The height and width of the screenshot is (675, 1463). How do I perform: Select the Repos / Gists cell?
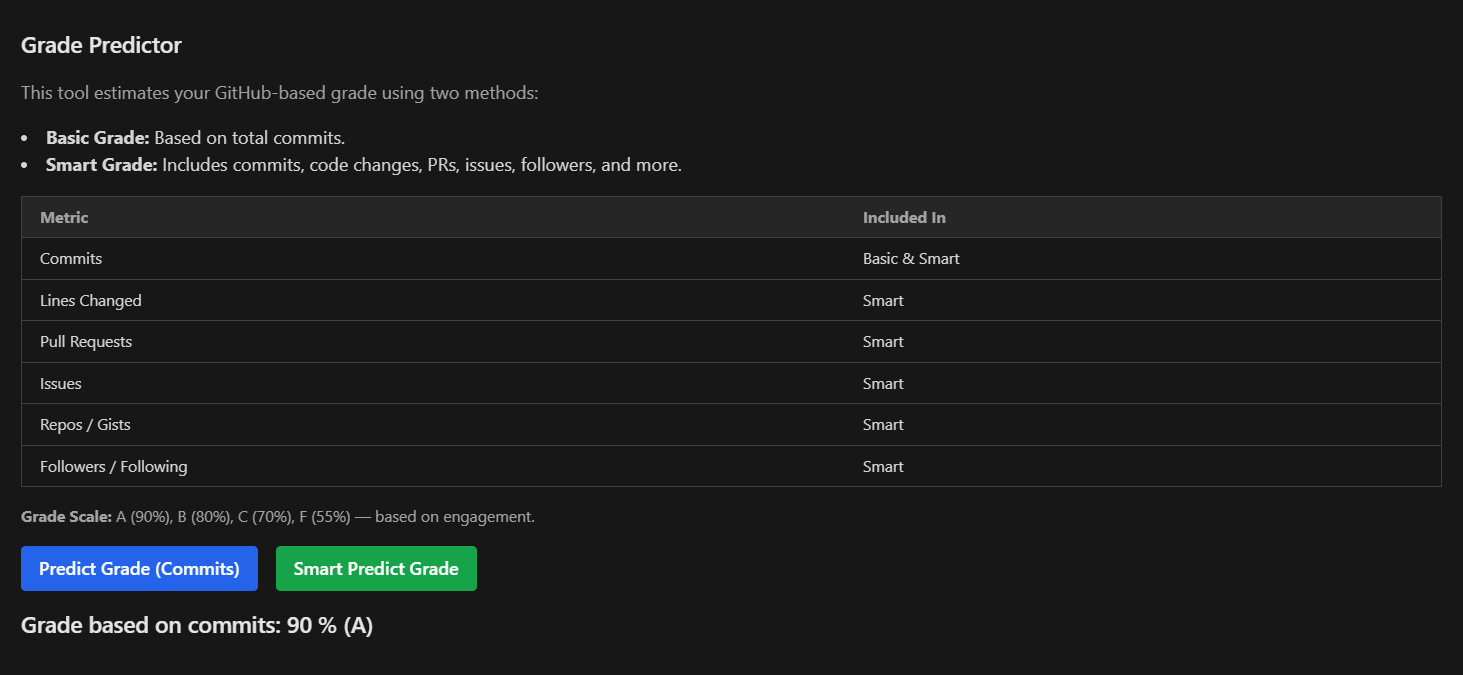[x=85, y=425]
